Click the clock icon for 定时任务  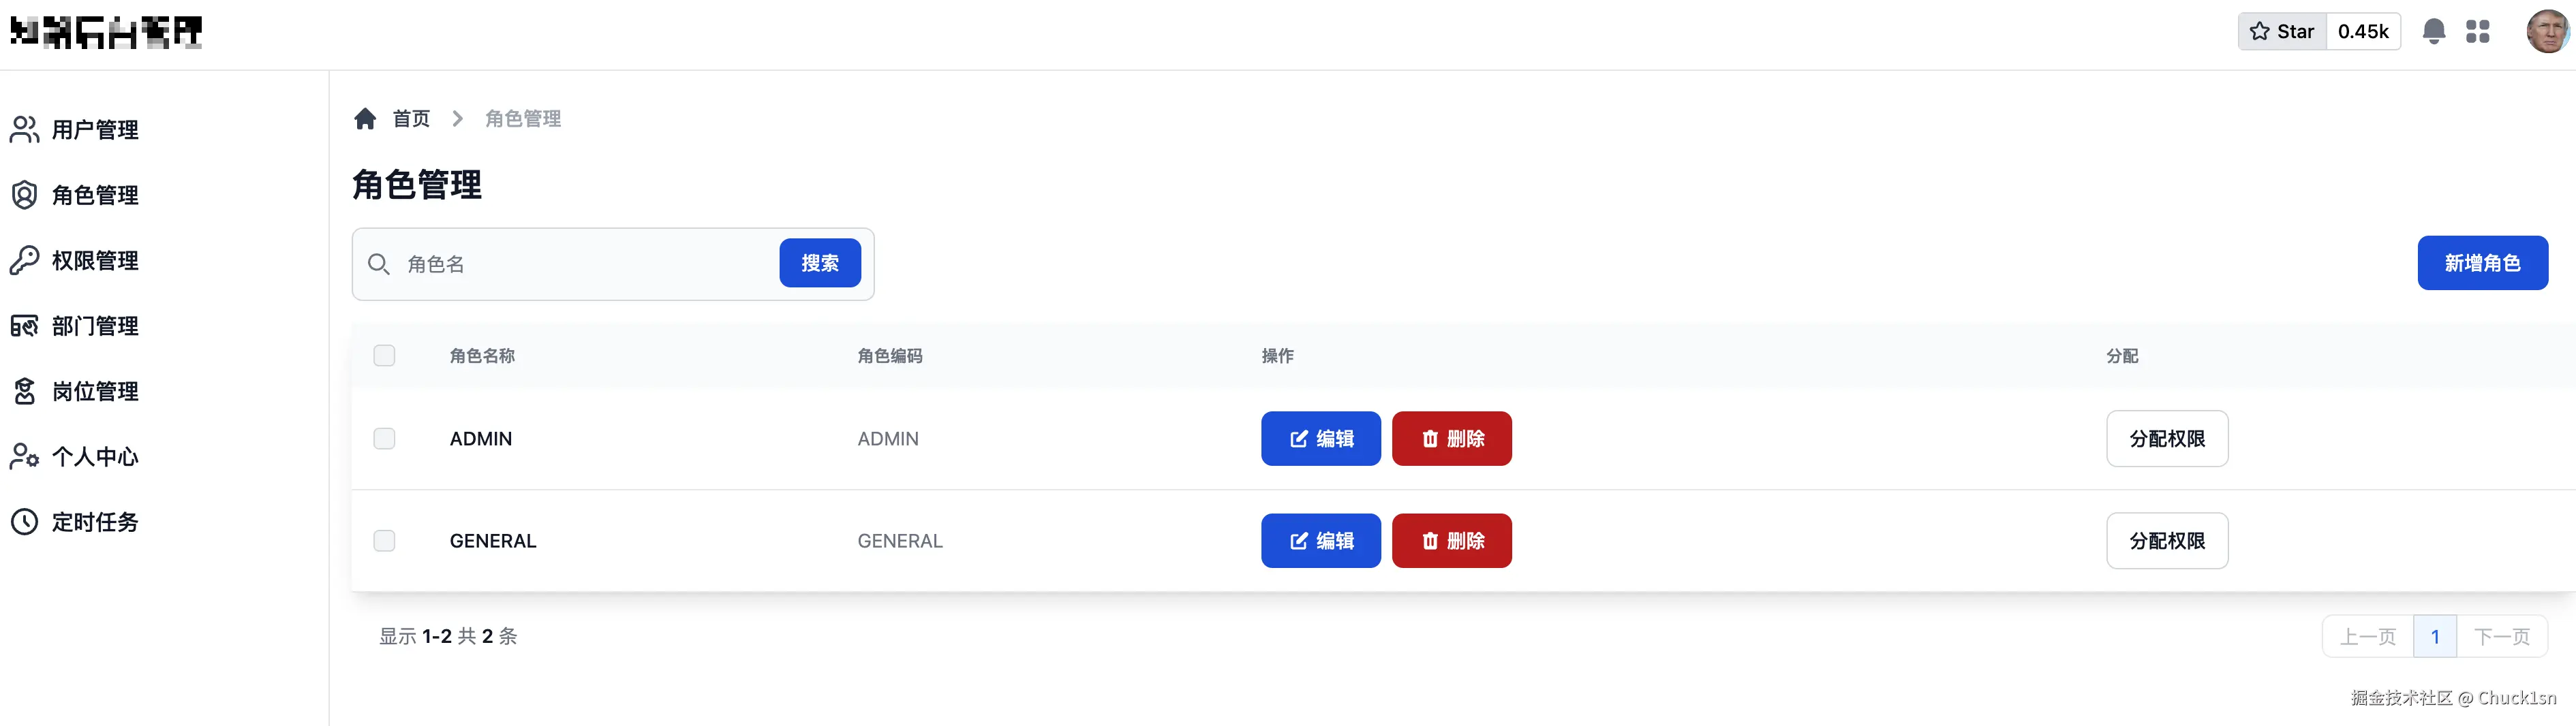coord(24,522)
